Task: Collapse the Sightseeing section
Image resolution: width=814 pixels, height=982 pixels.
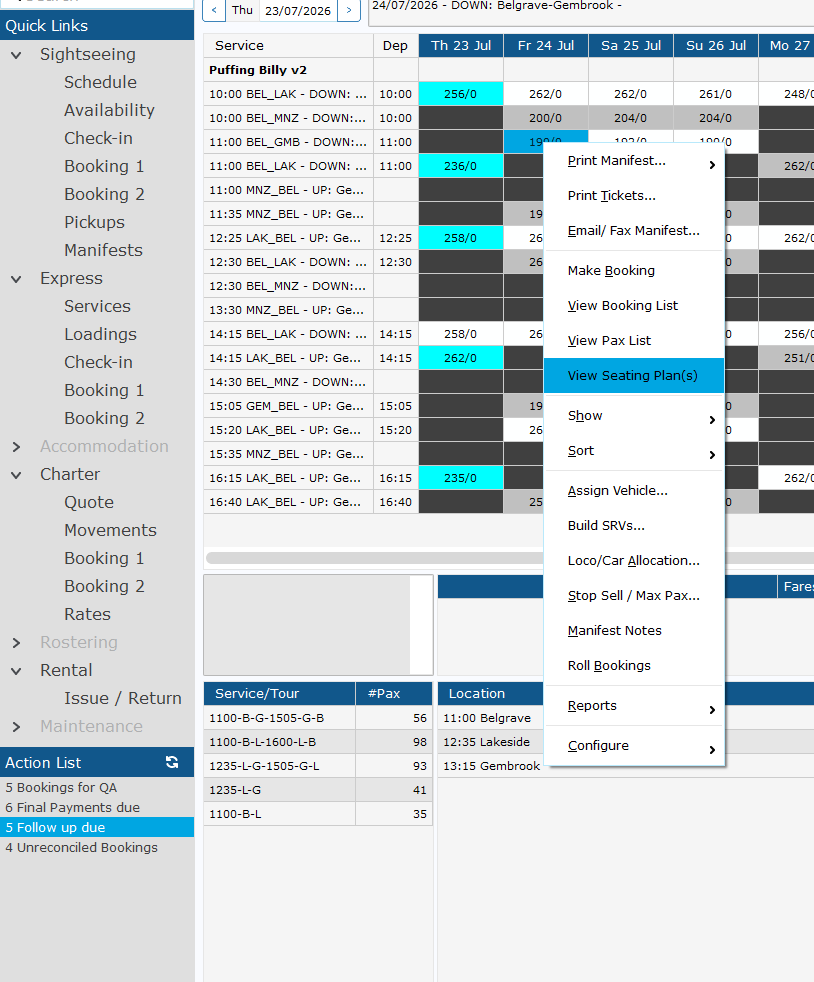Action: pyautogui.click(x=16, y=55)
